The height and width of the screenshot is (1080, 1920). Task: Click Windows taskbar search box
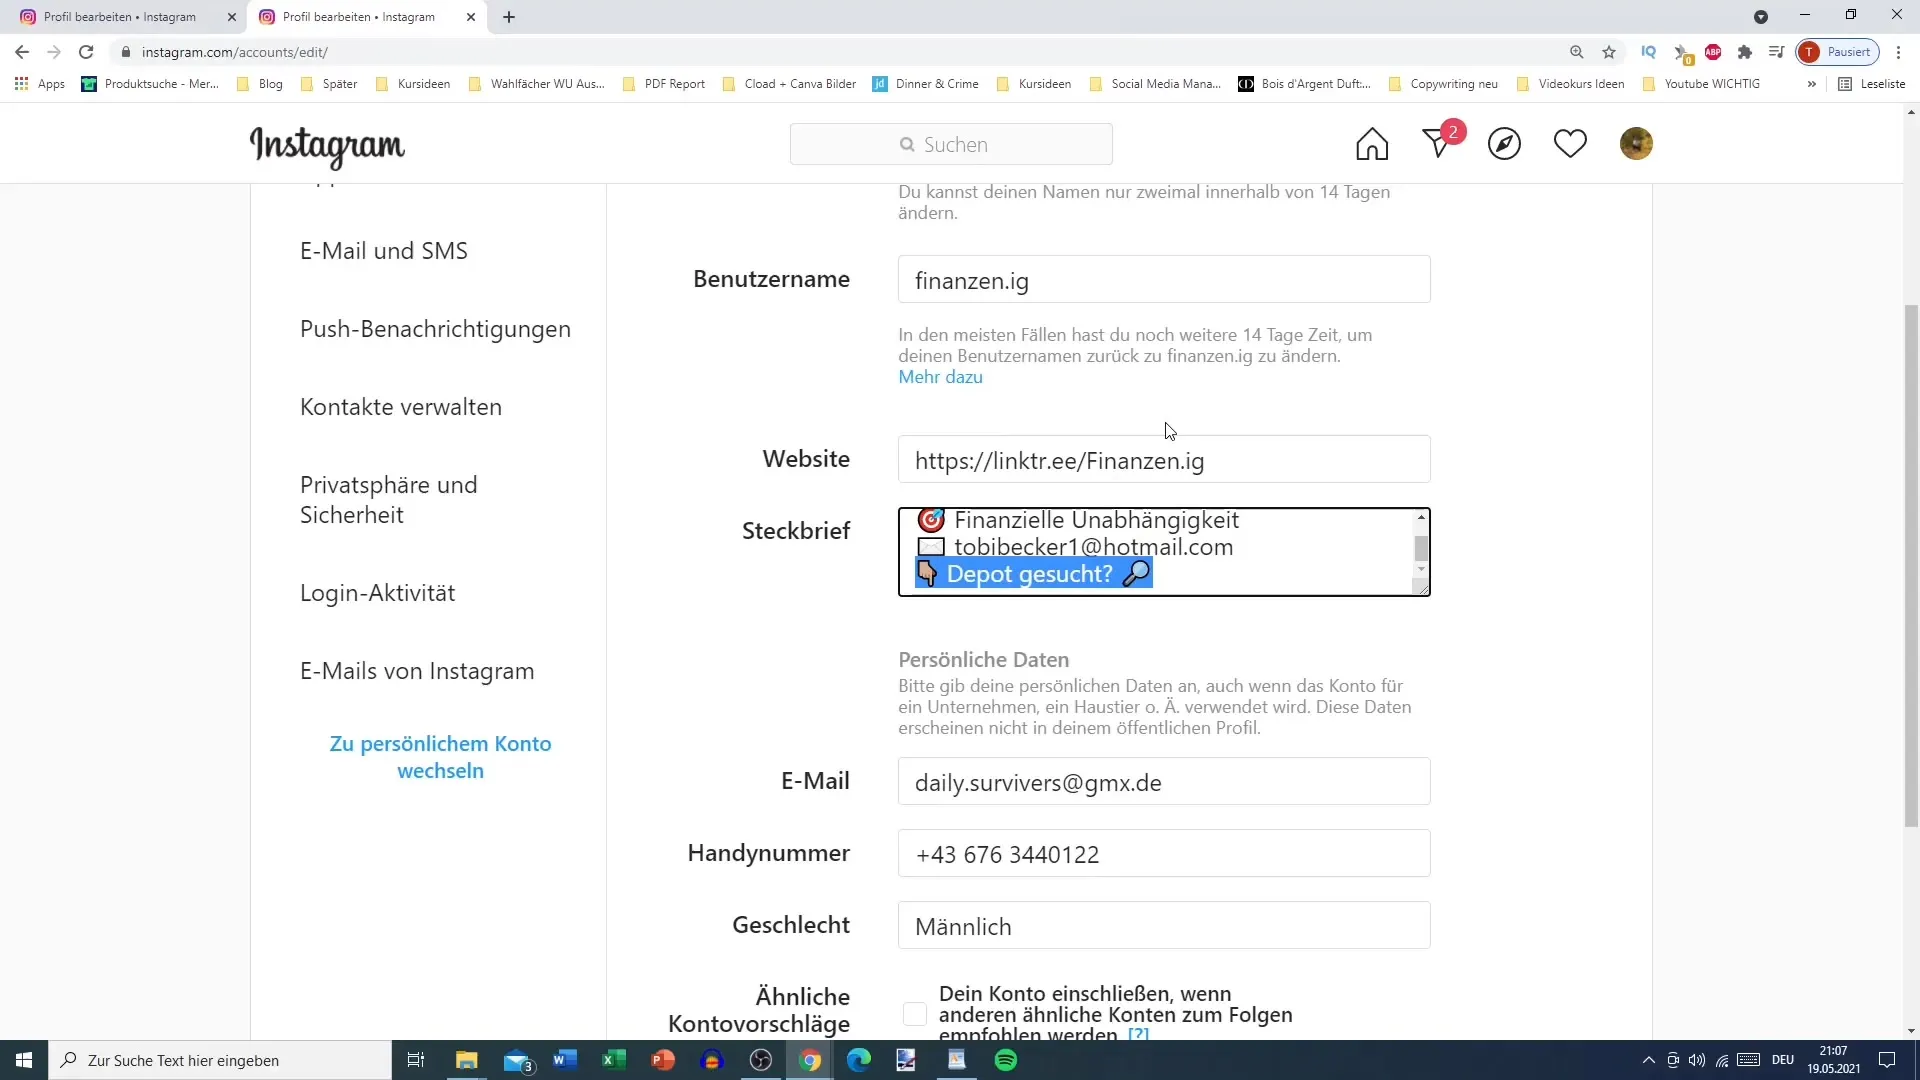220,1060
